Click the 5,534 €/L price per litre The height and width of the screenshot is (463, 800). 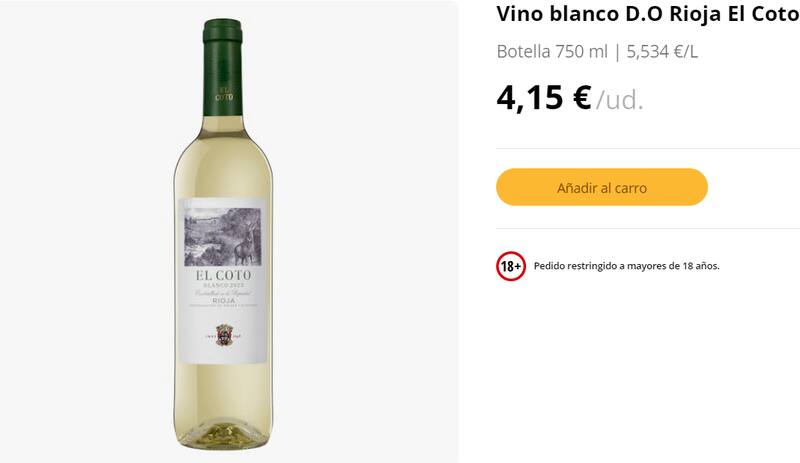tap(662, 51)
